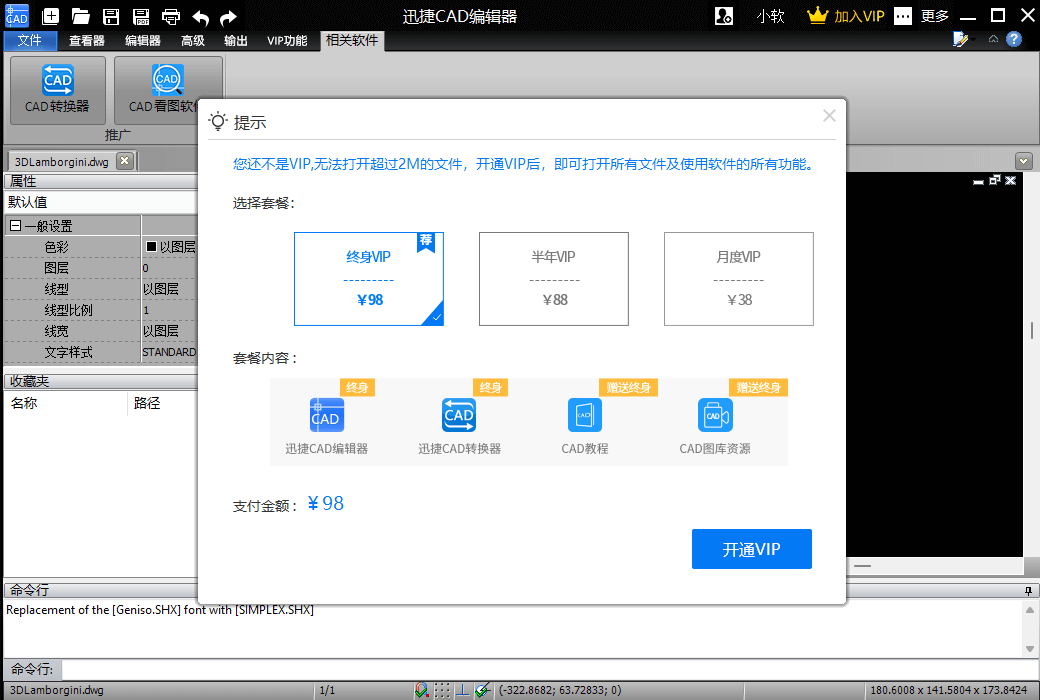Open the 文件 menu
This screenshot has width=1040, height=700.
coord(30,40)
